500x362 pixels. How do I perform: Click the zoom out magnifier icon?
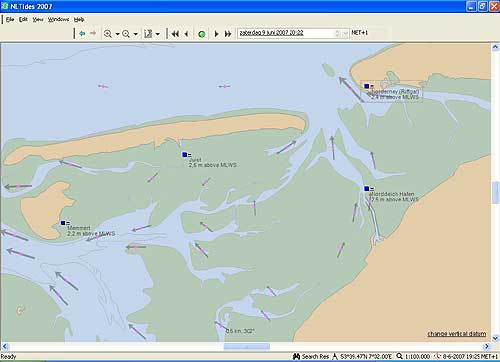126,34
